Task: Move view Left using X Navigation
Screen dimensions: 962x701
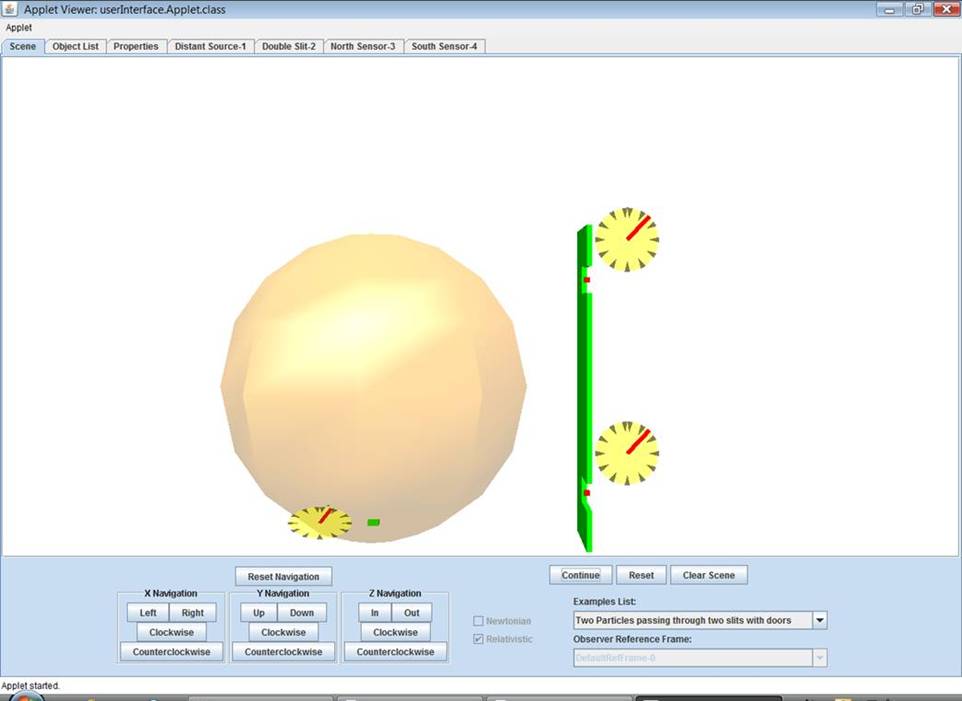Action: [147, 612]
